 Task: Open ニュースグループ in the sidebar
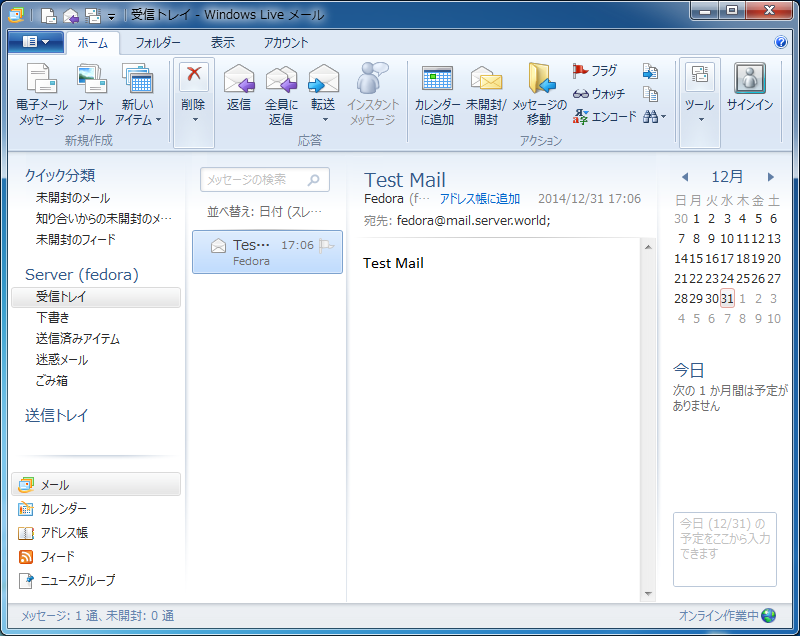[67, 580]
